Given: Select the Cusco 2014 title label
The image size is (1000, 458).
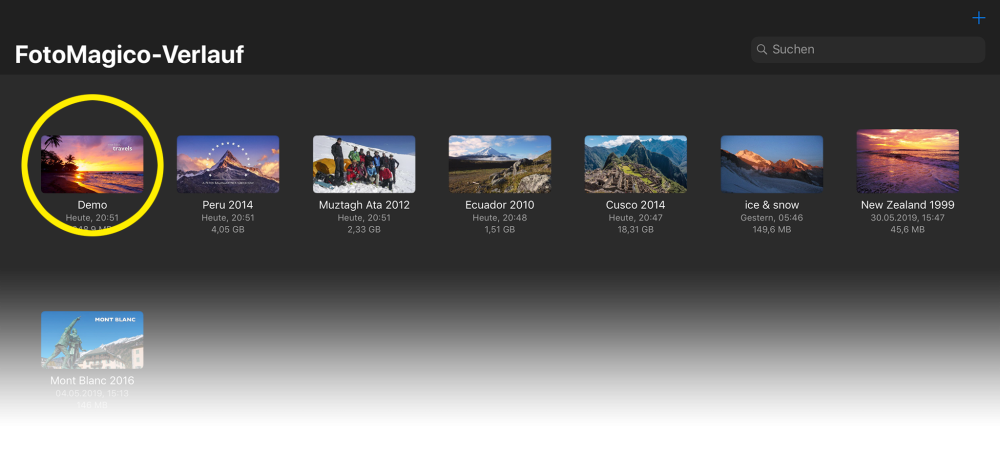Looking at the screenshot, I should [x=636, y=205].
